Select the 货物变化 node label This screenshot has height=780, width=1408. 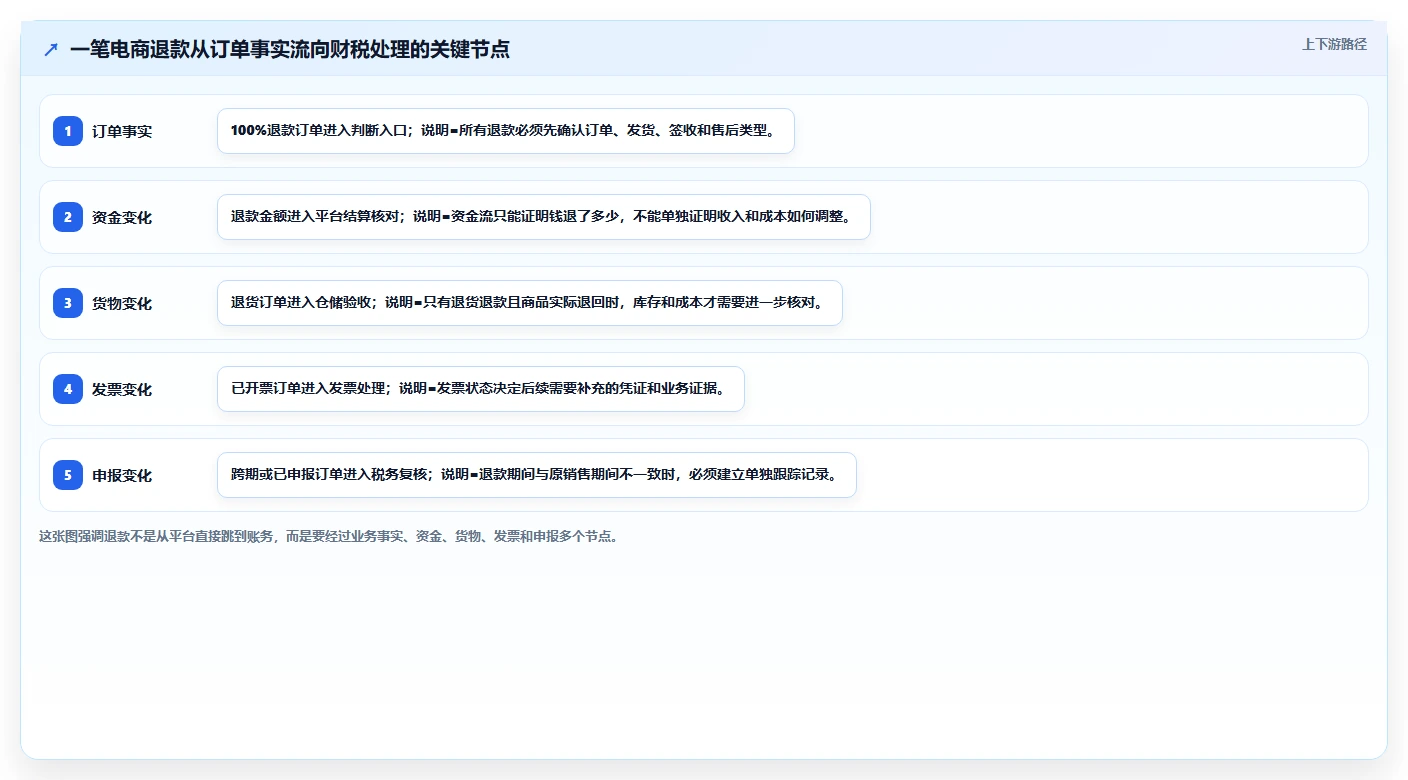click(x=122, y=303)
